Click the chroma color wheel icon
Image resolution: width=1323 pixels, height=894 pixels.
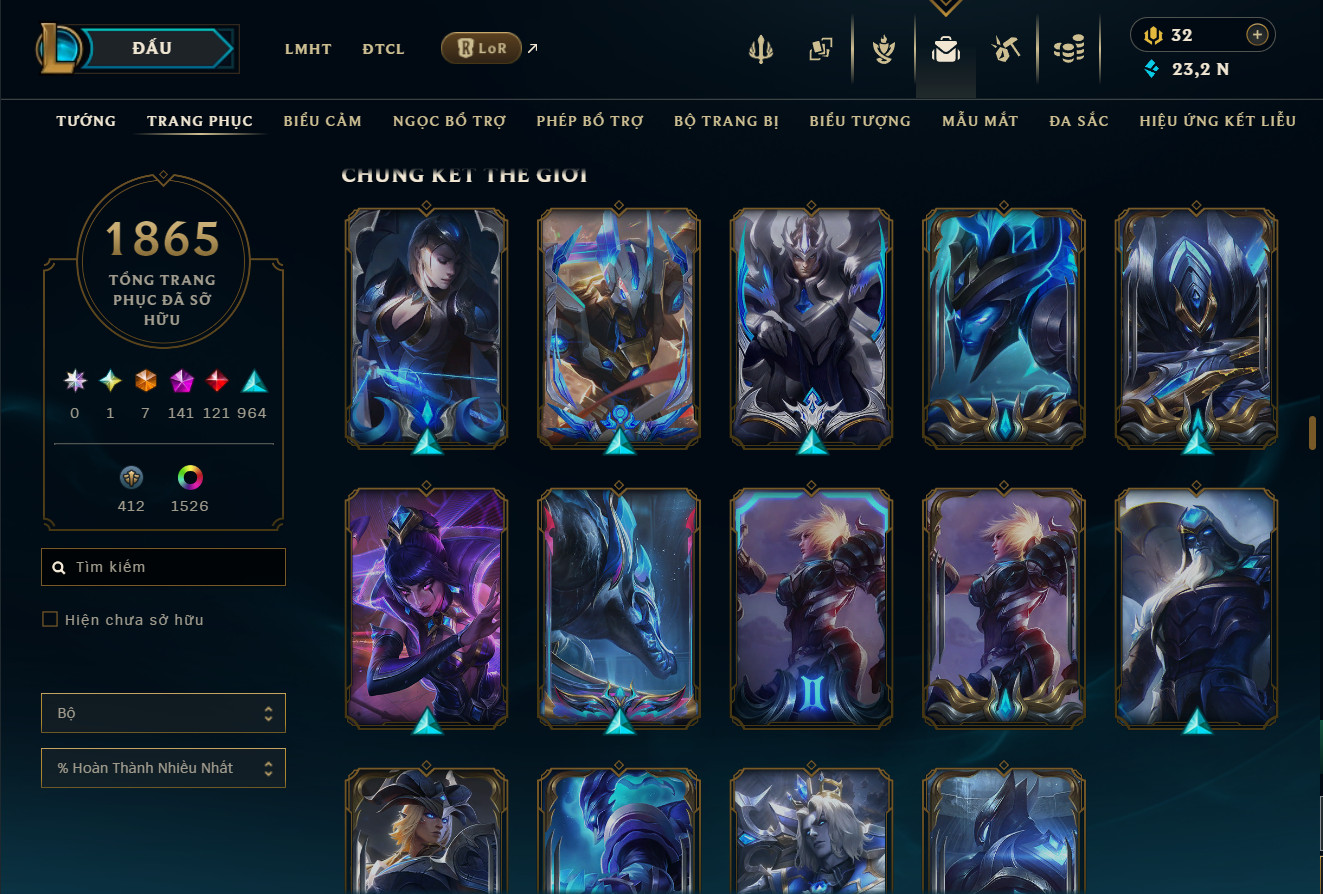[190, 477]
